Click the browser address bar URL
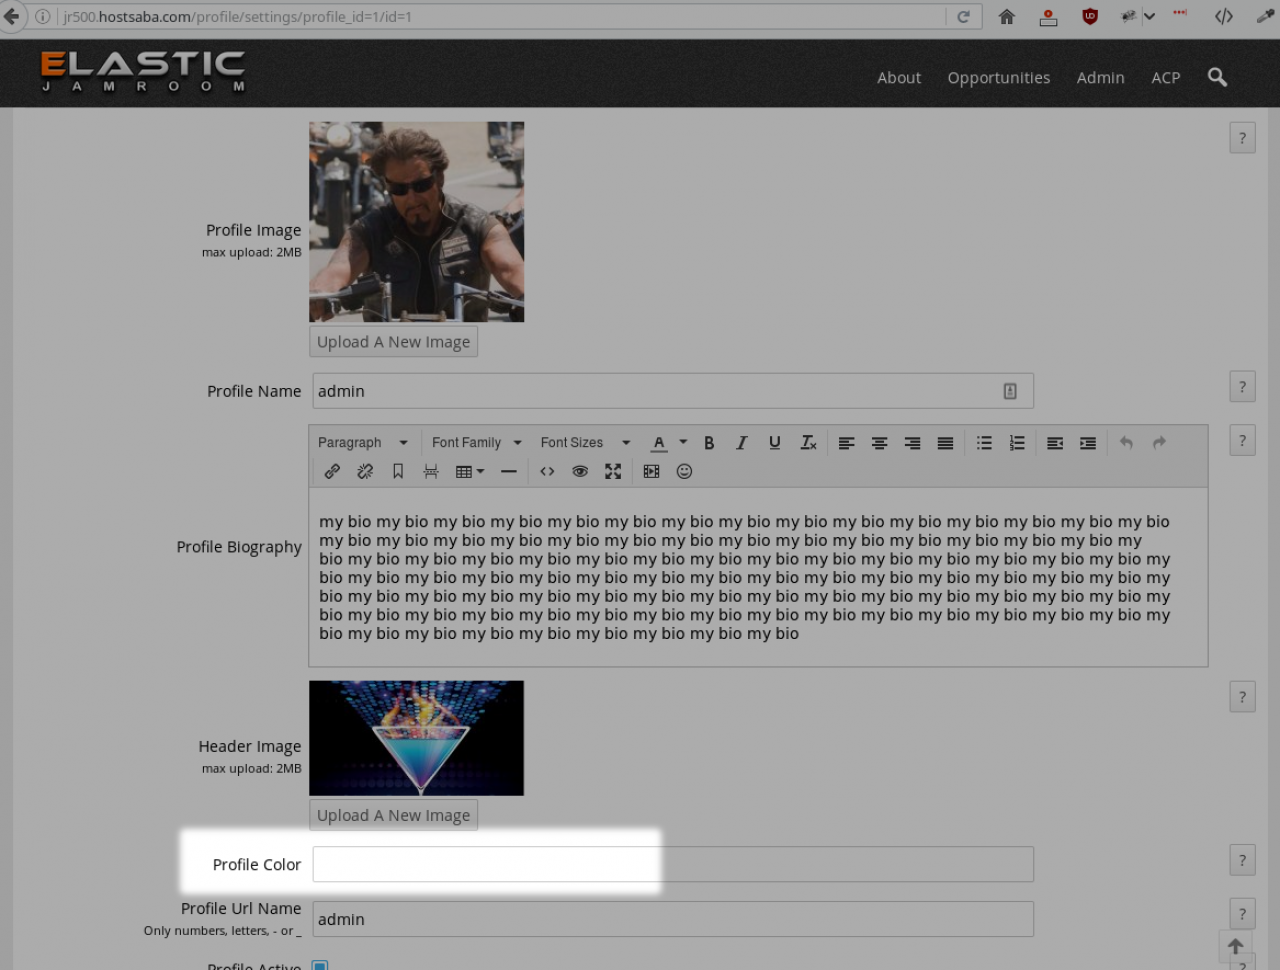 pos(237,17)
